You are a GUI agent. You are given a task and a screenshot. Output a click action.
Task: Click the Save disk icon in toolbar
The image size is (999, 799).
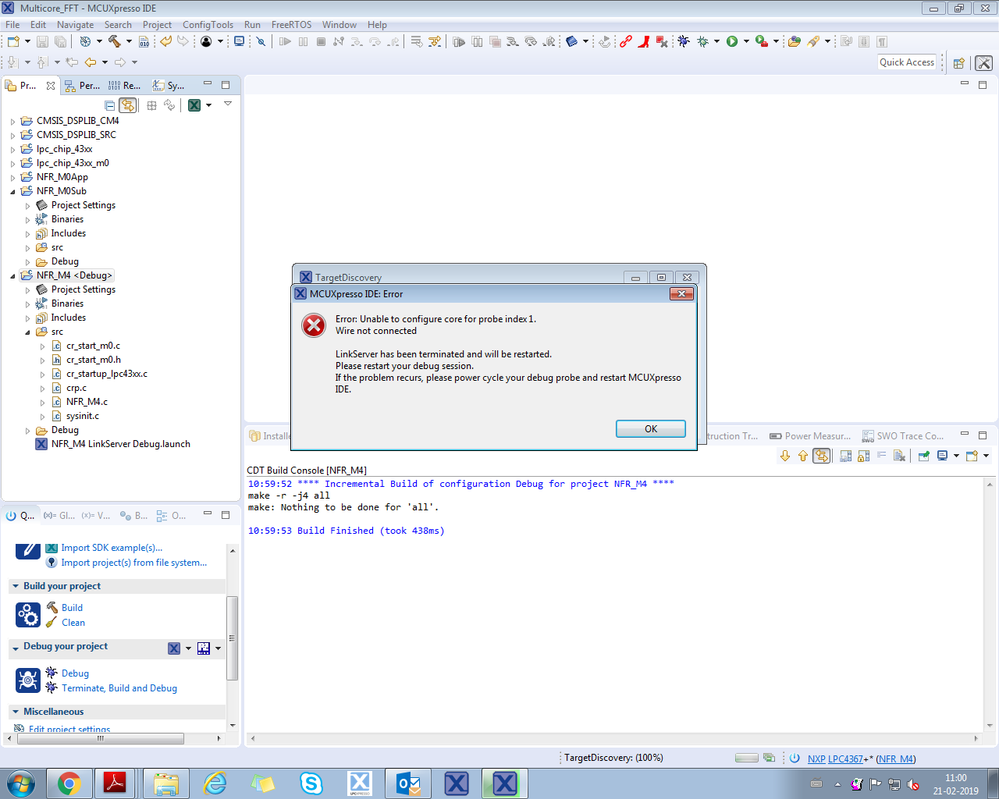pyautogui.click(x=42, y=41)
